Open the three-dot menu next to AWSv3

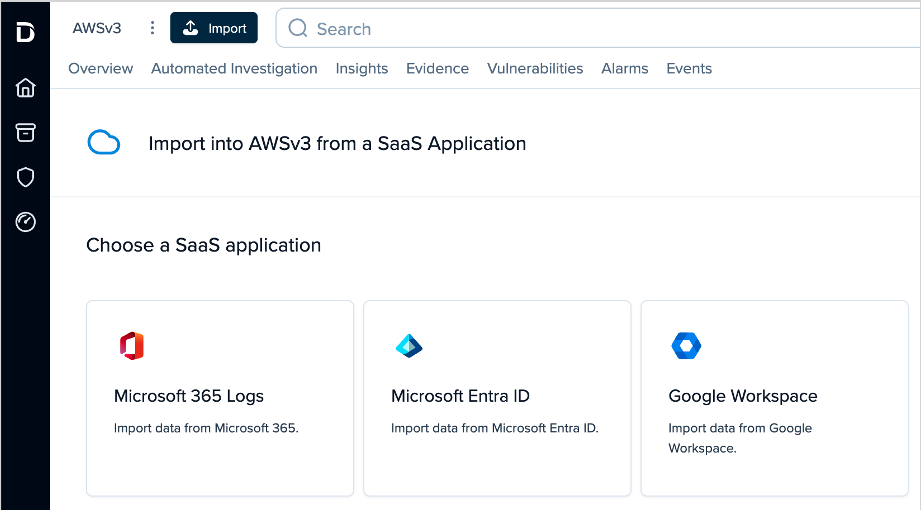click(152, 28)
